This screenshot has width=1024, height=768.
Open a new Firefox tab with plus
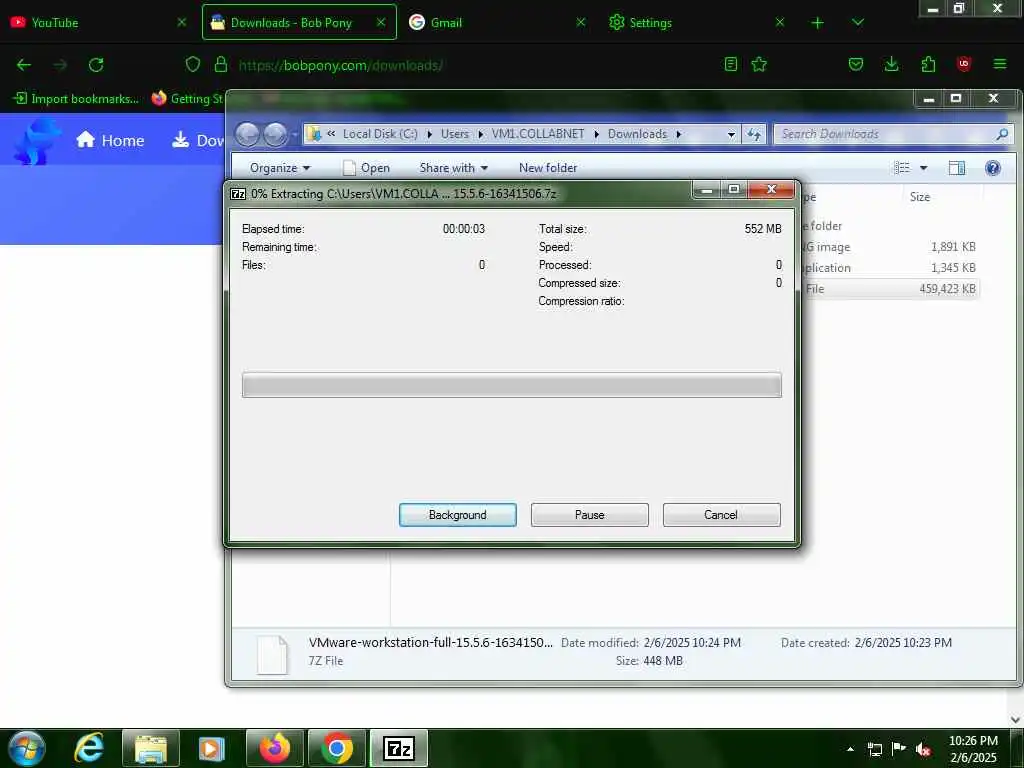(817, 23)
